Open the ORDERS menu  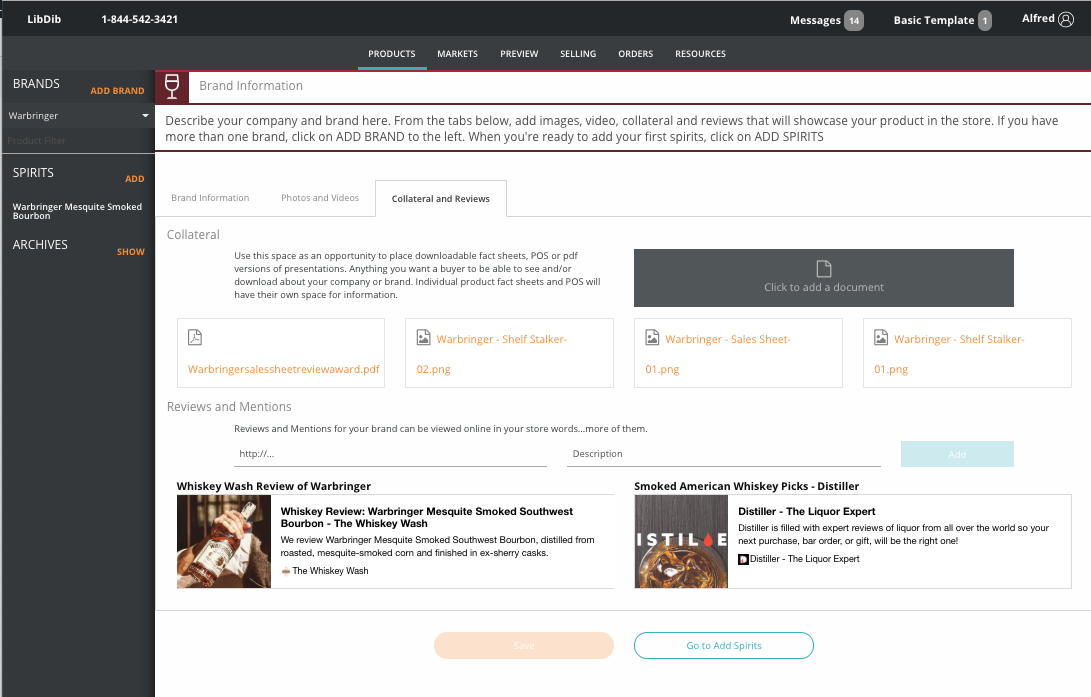coord(636,54)
